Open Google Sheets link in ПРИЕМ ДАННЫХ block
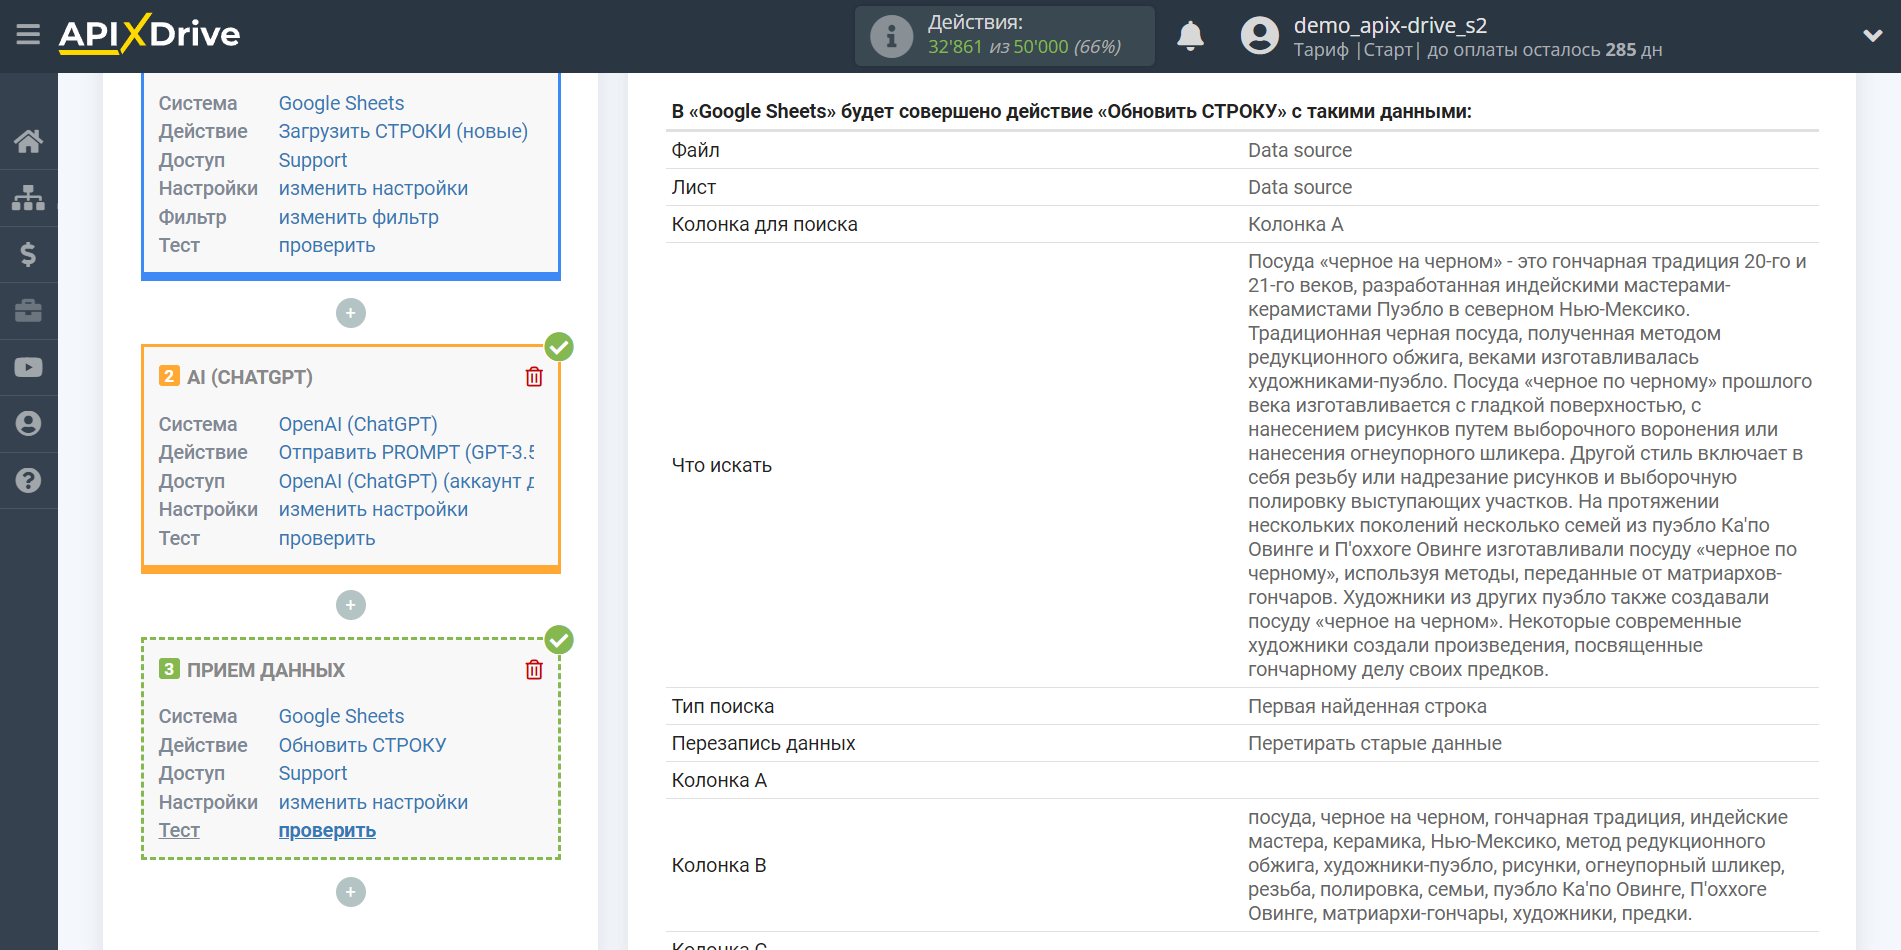Viewport: 1901px width, 950px height. point(341,716)
